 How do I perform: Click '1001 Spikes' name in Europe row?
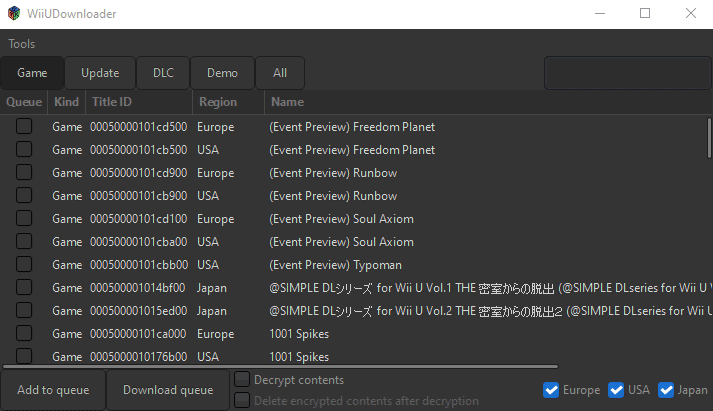299,334
